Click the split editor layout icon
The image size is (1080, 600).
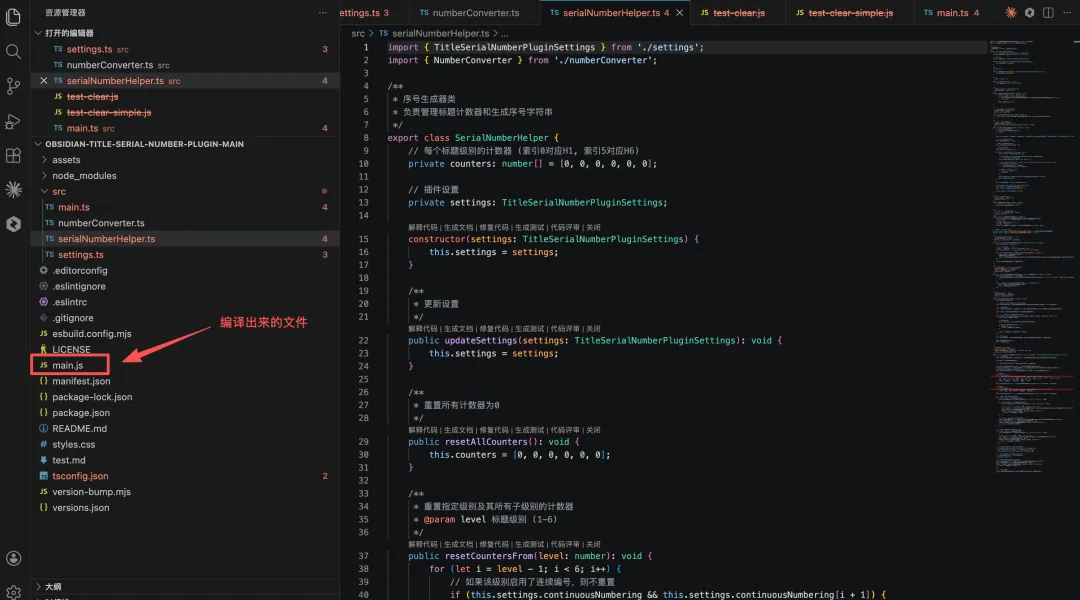pyautogui.click(x=1048, y=12)
